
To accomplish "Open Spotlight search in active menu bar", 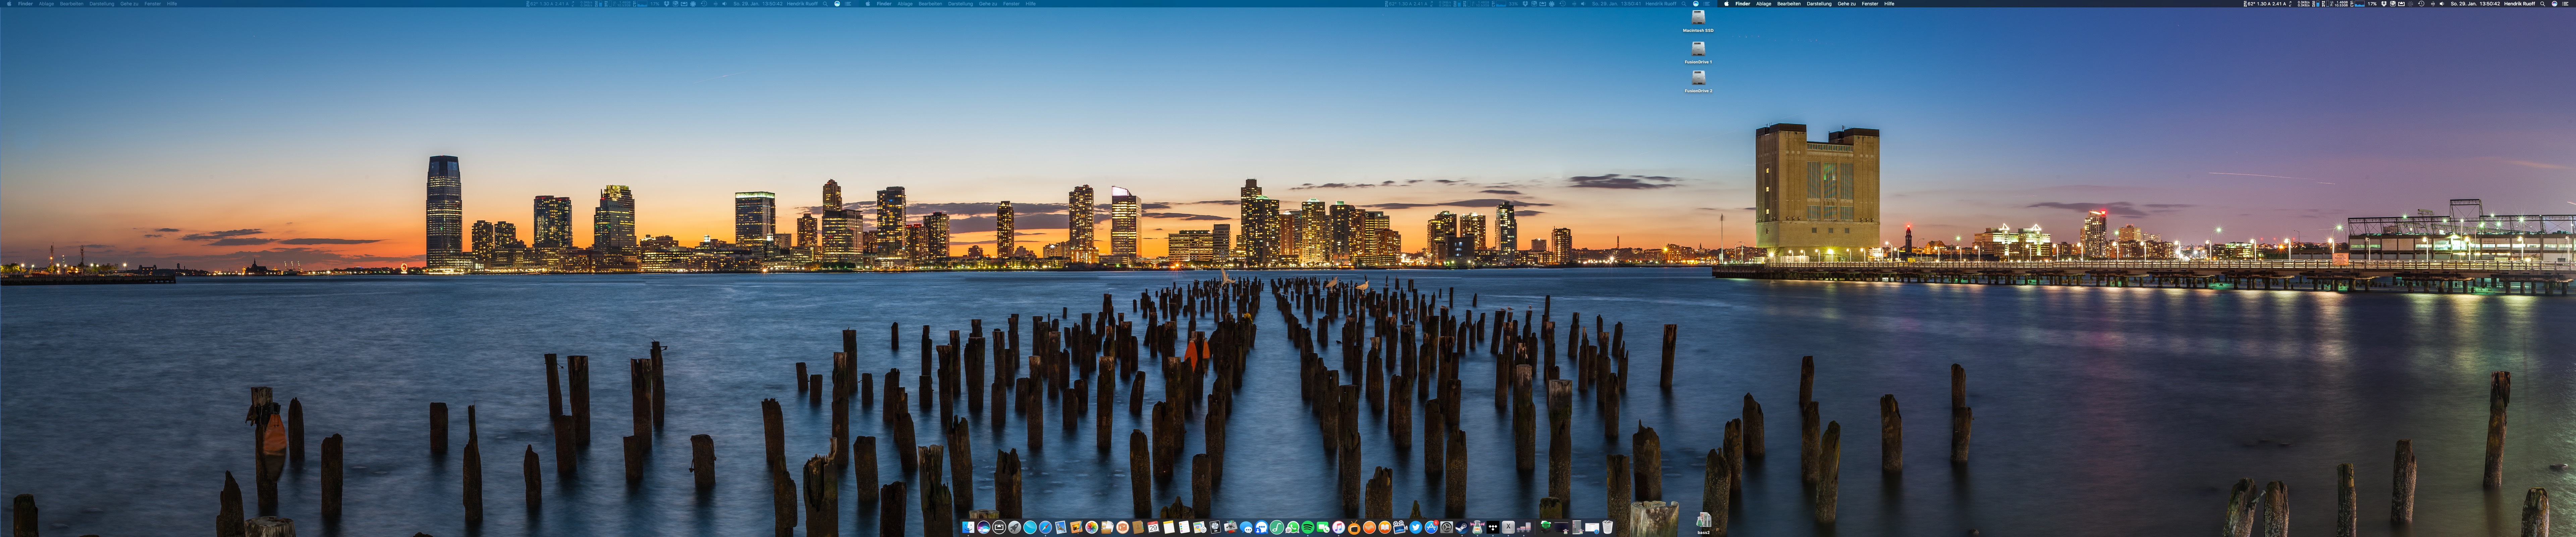I will (2543, 4).
